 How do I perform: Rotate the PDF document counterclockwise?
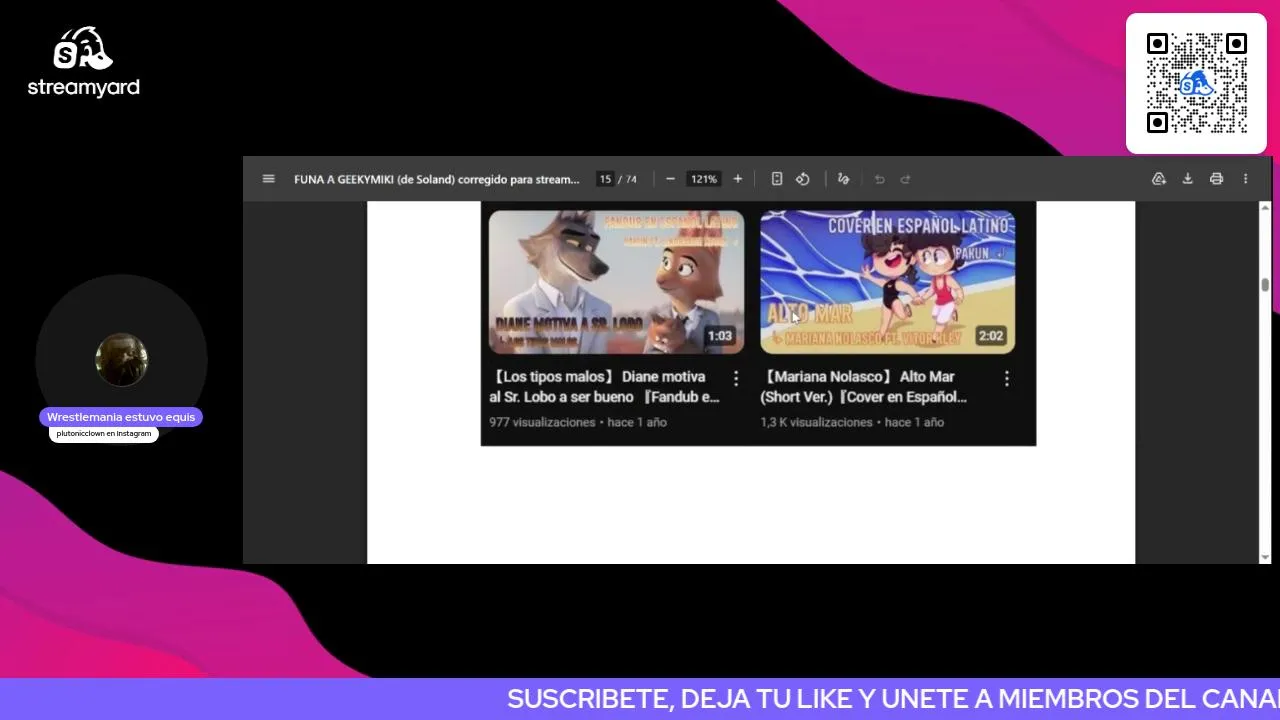coord(802,179)
